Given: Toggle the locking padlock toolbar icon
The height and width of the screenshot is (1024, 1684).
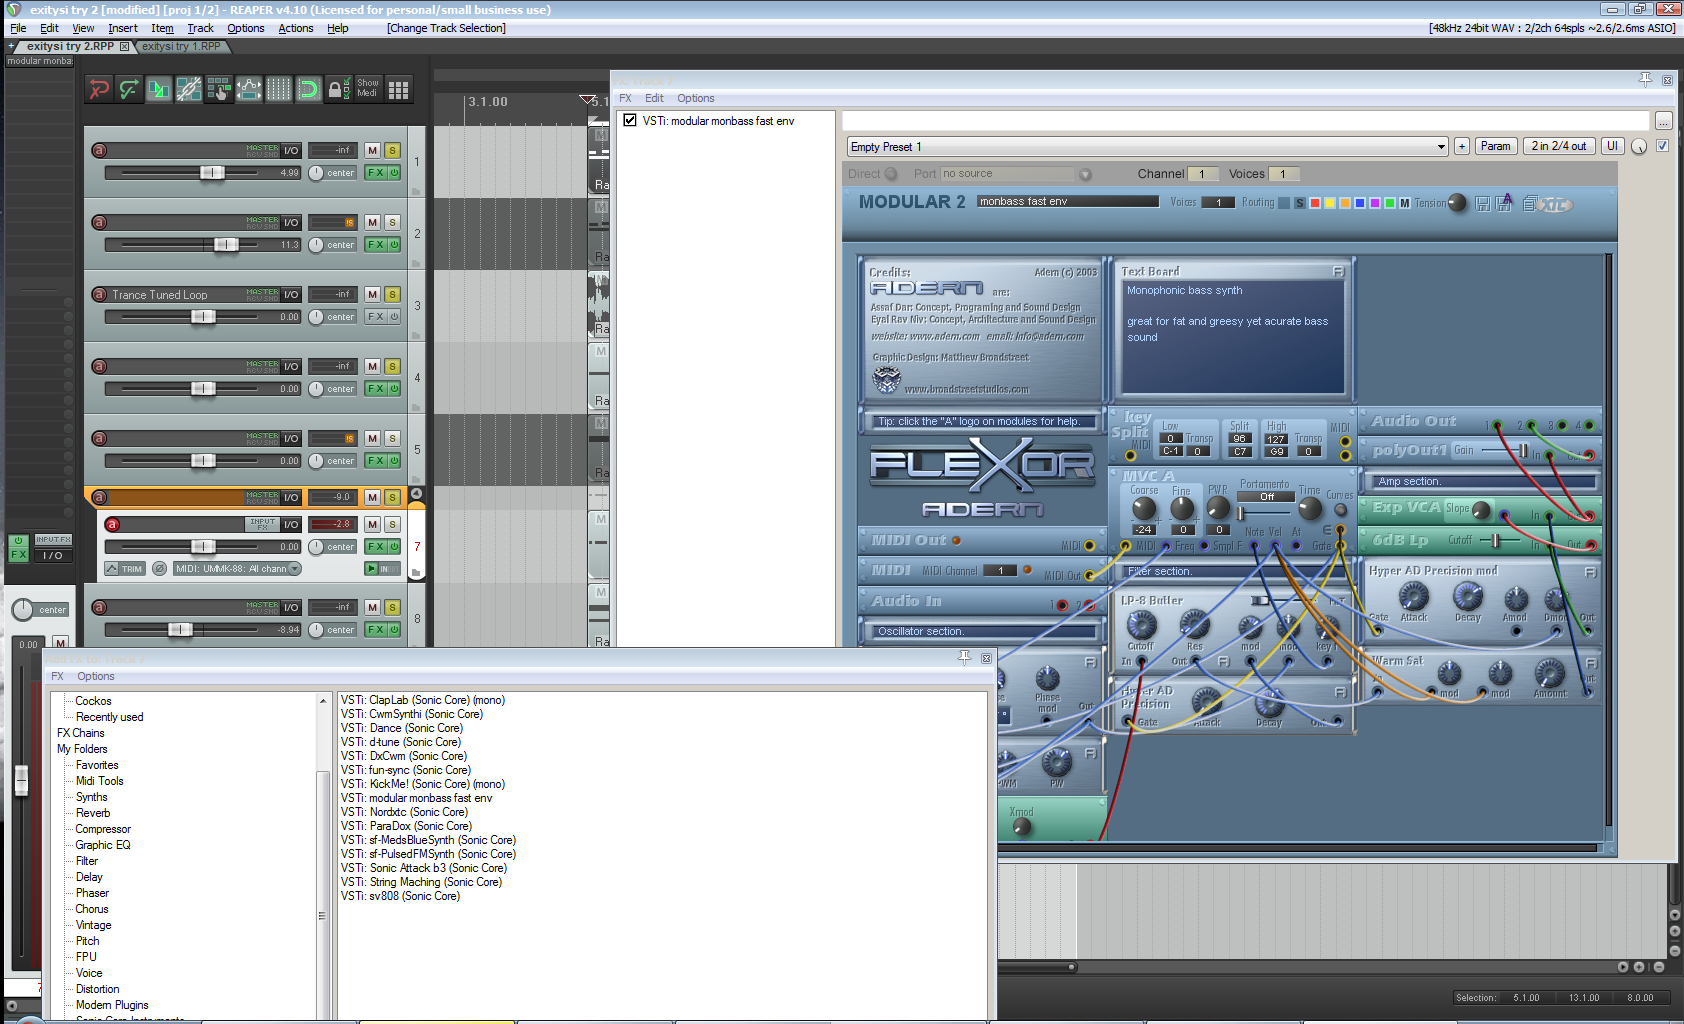Looking at the screenshot, I should [339, 89].
